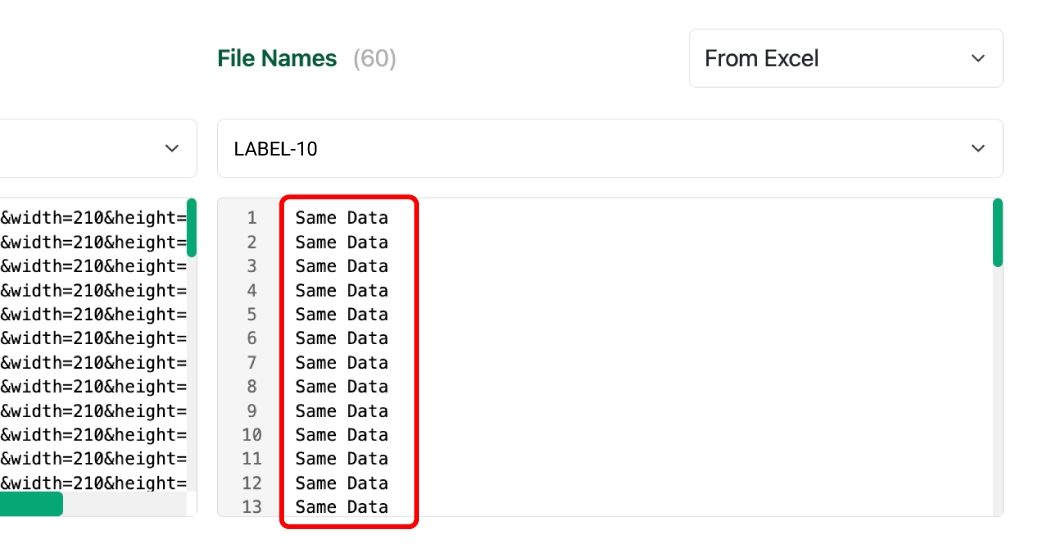The height and width of the screenshot is (553, 1054).
Task: Click the chevron in the From Excel selector
Action: click(x=978, y=58)
